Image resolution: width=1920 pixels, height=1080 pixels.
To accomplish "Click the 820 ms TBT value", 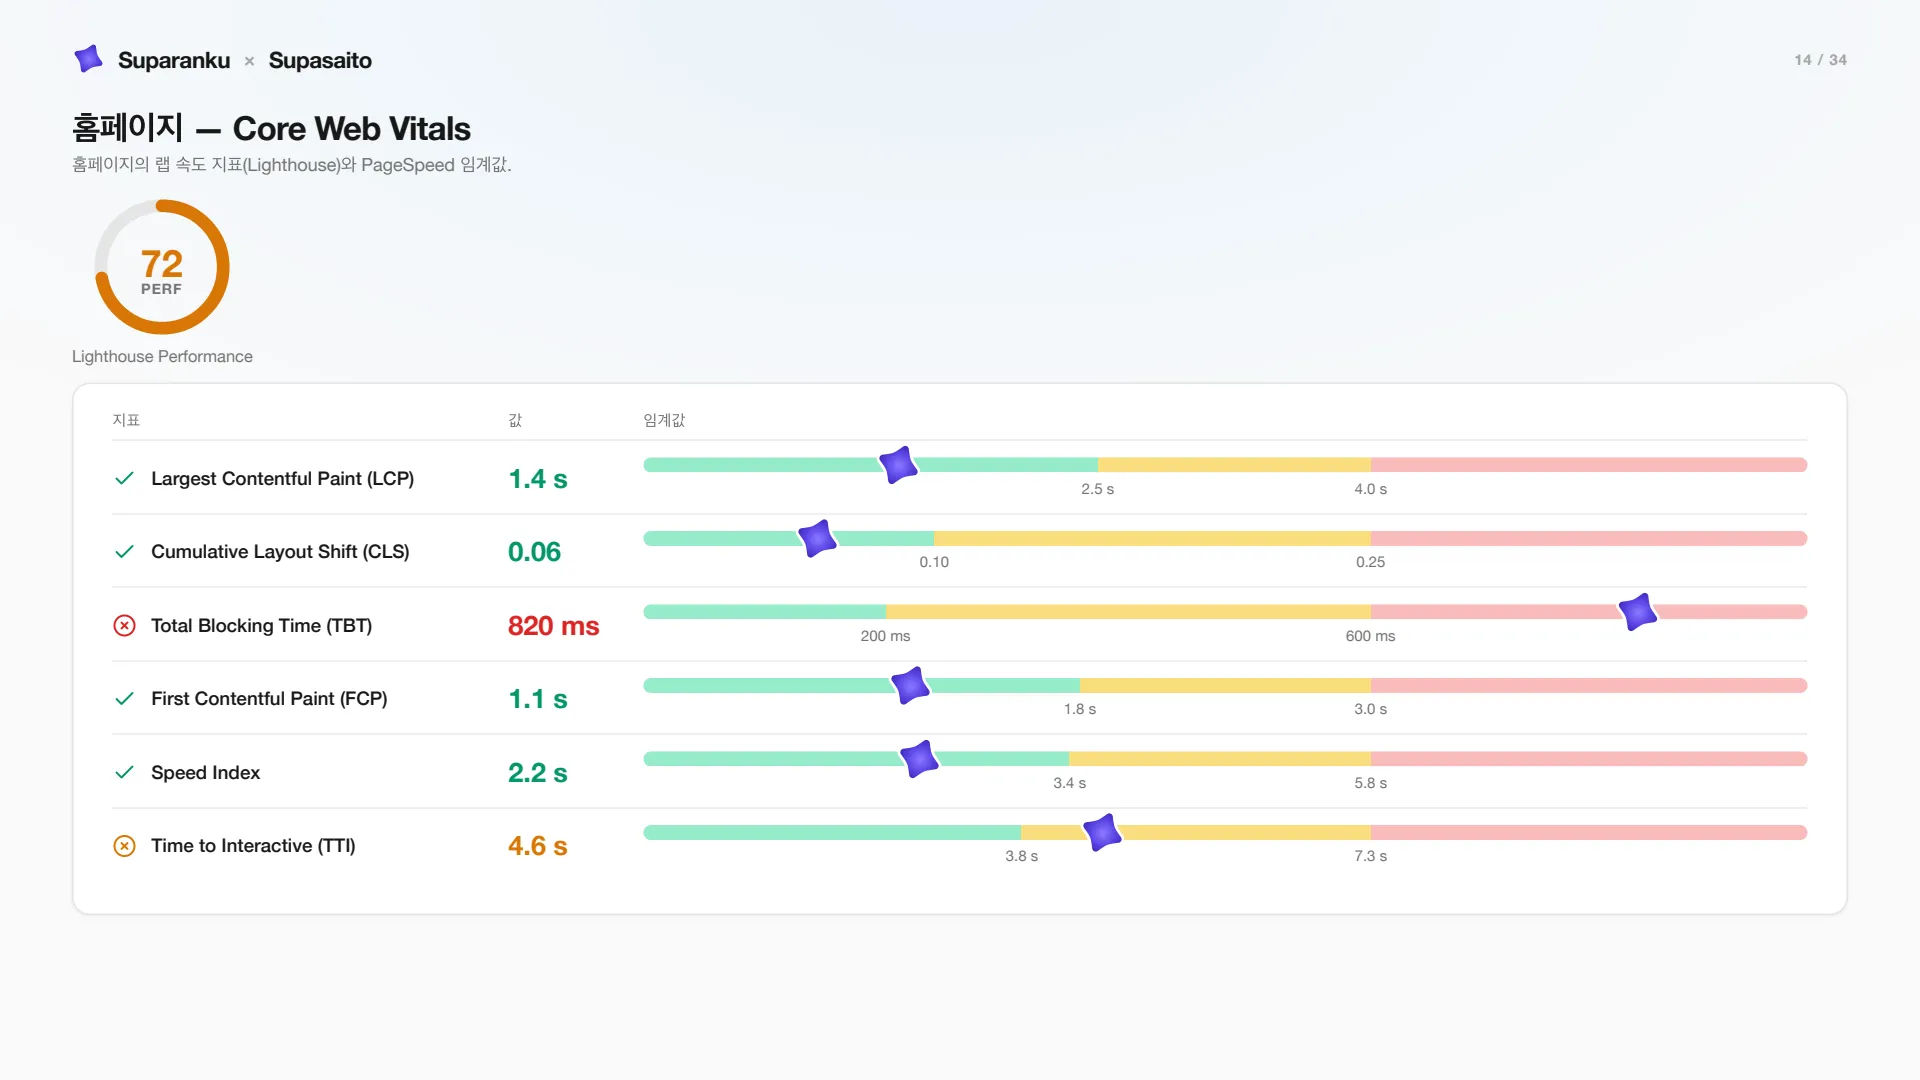I will click(x=553, y=626).
